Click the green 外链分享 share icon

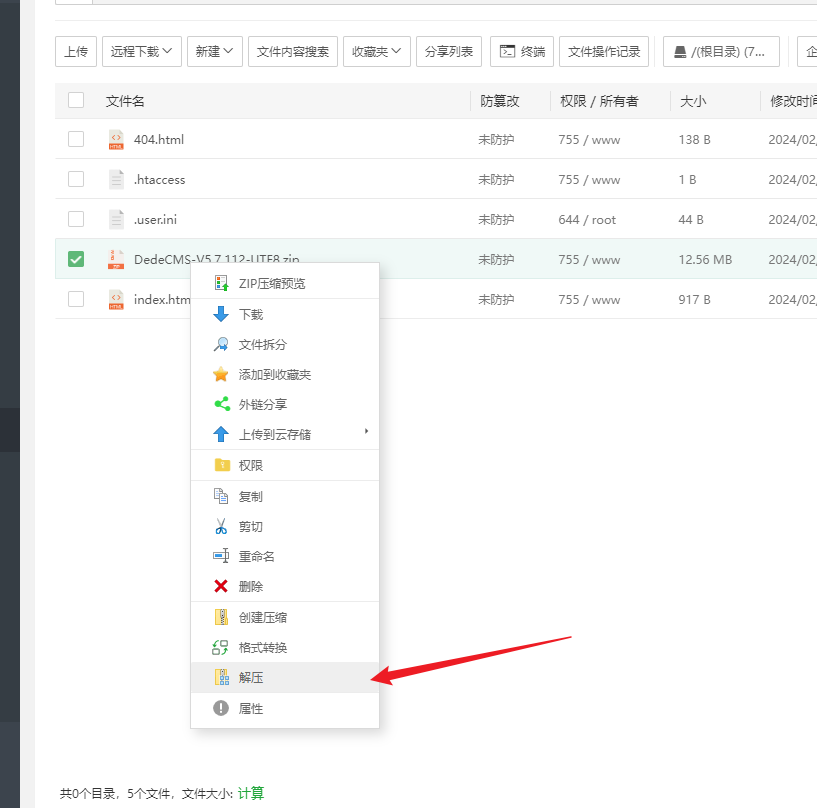point(221,404)
